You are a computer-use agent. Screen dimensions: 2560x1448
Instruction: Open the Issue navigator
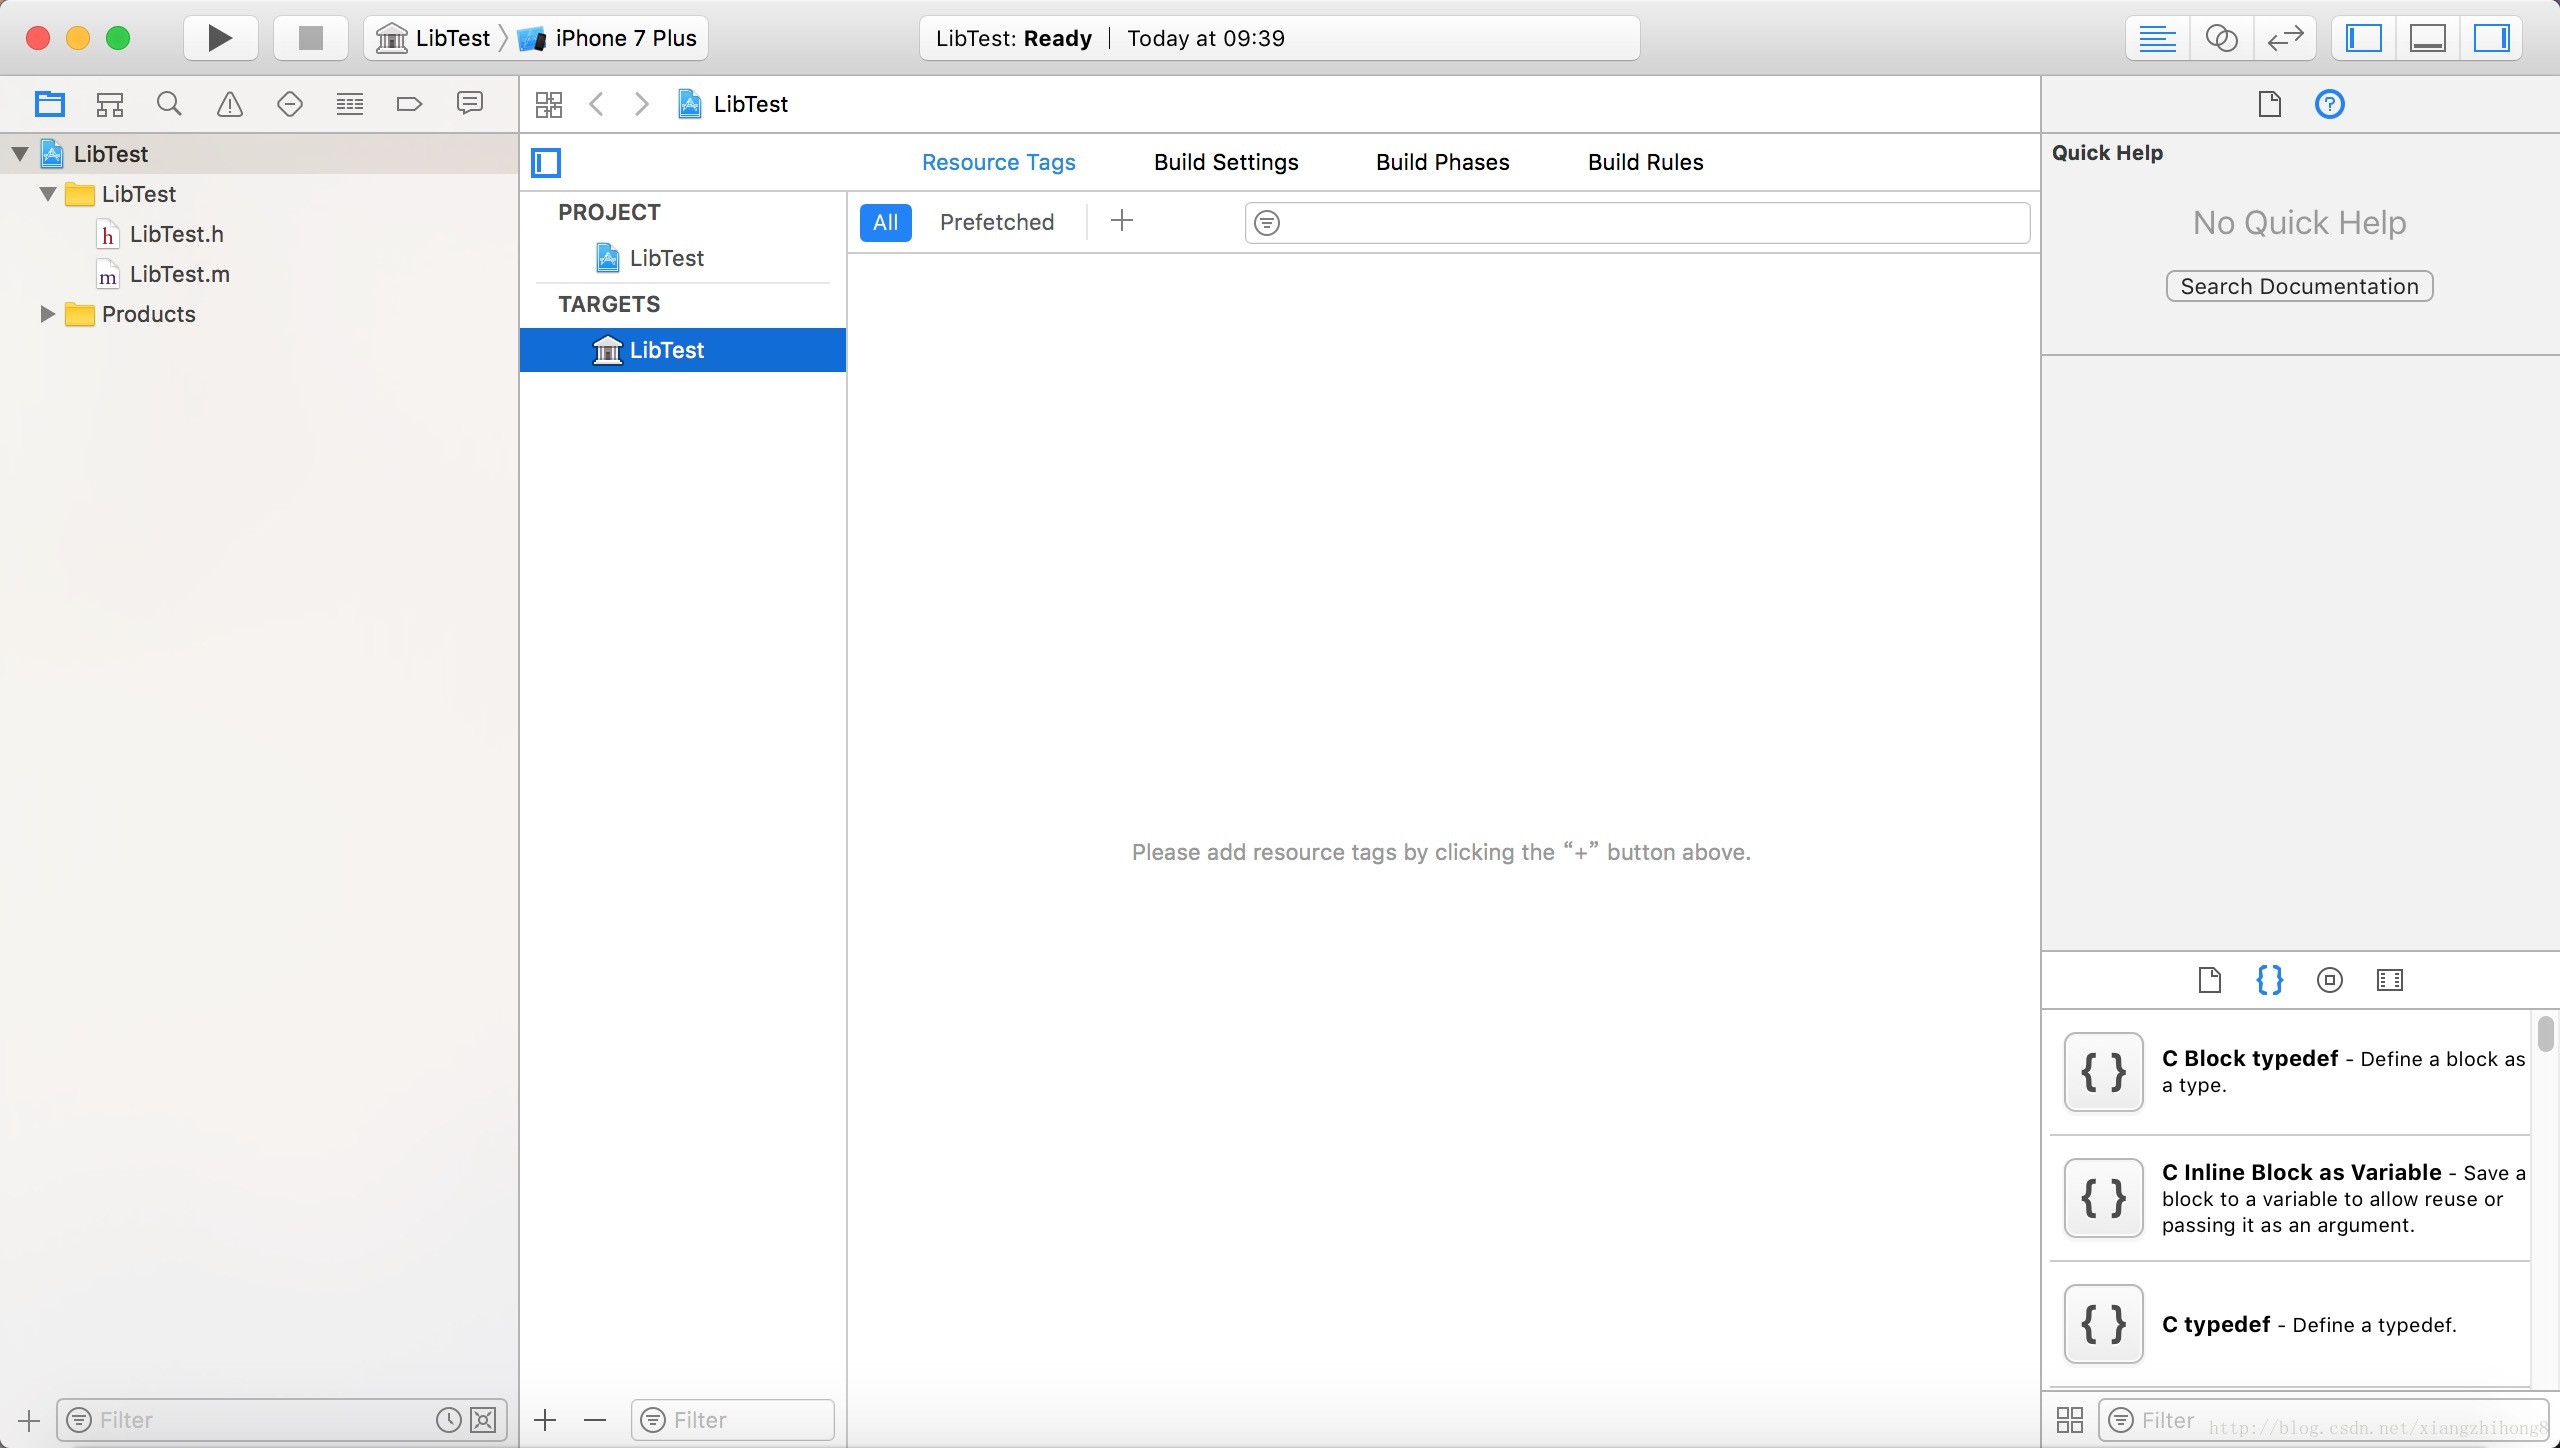[x=230, y=104]
